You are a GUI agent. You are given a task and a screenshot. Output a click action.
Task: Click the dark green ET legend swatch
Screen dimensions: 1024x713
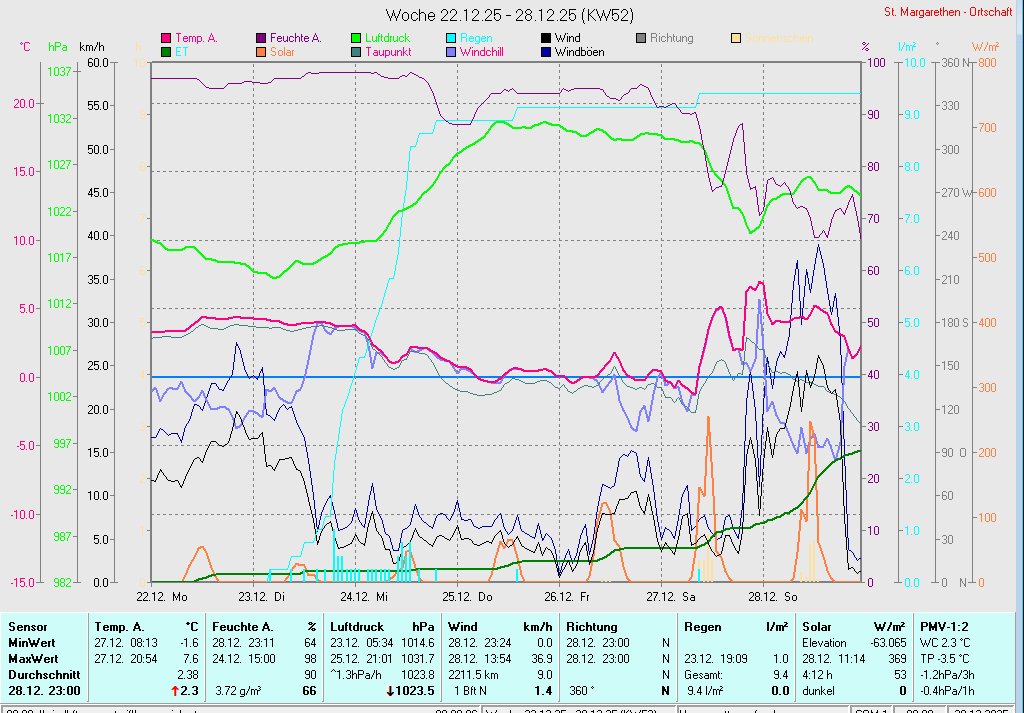[x=166, y=51]
